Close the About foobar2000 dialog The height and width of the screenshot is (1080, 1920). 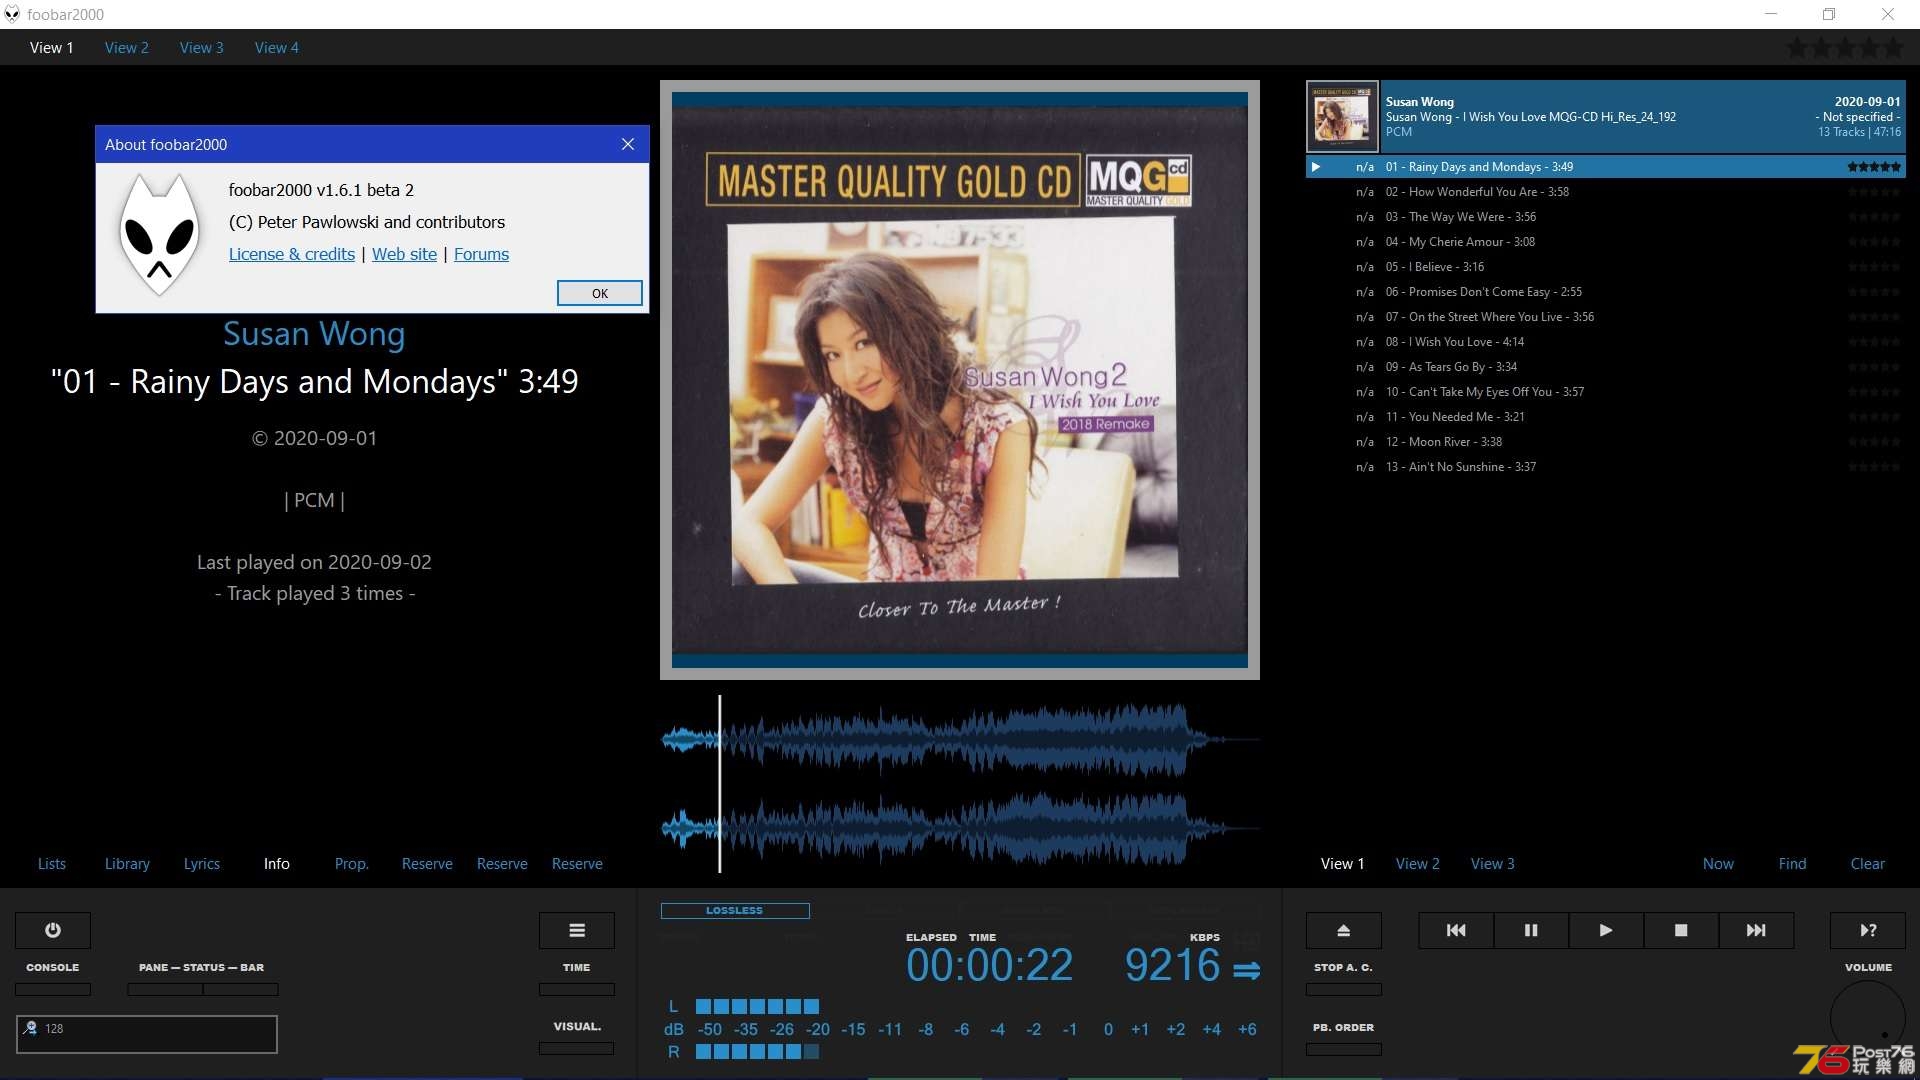pos(628,144)
